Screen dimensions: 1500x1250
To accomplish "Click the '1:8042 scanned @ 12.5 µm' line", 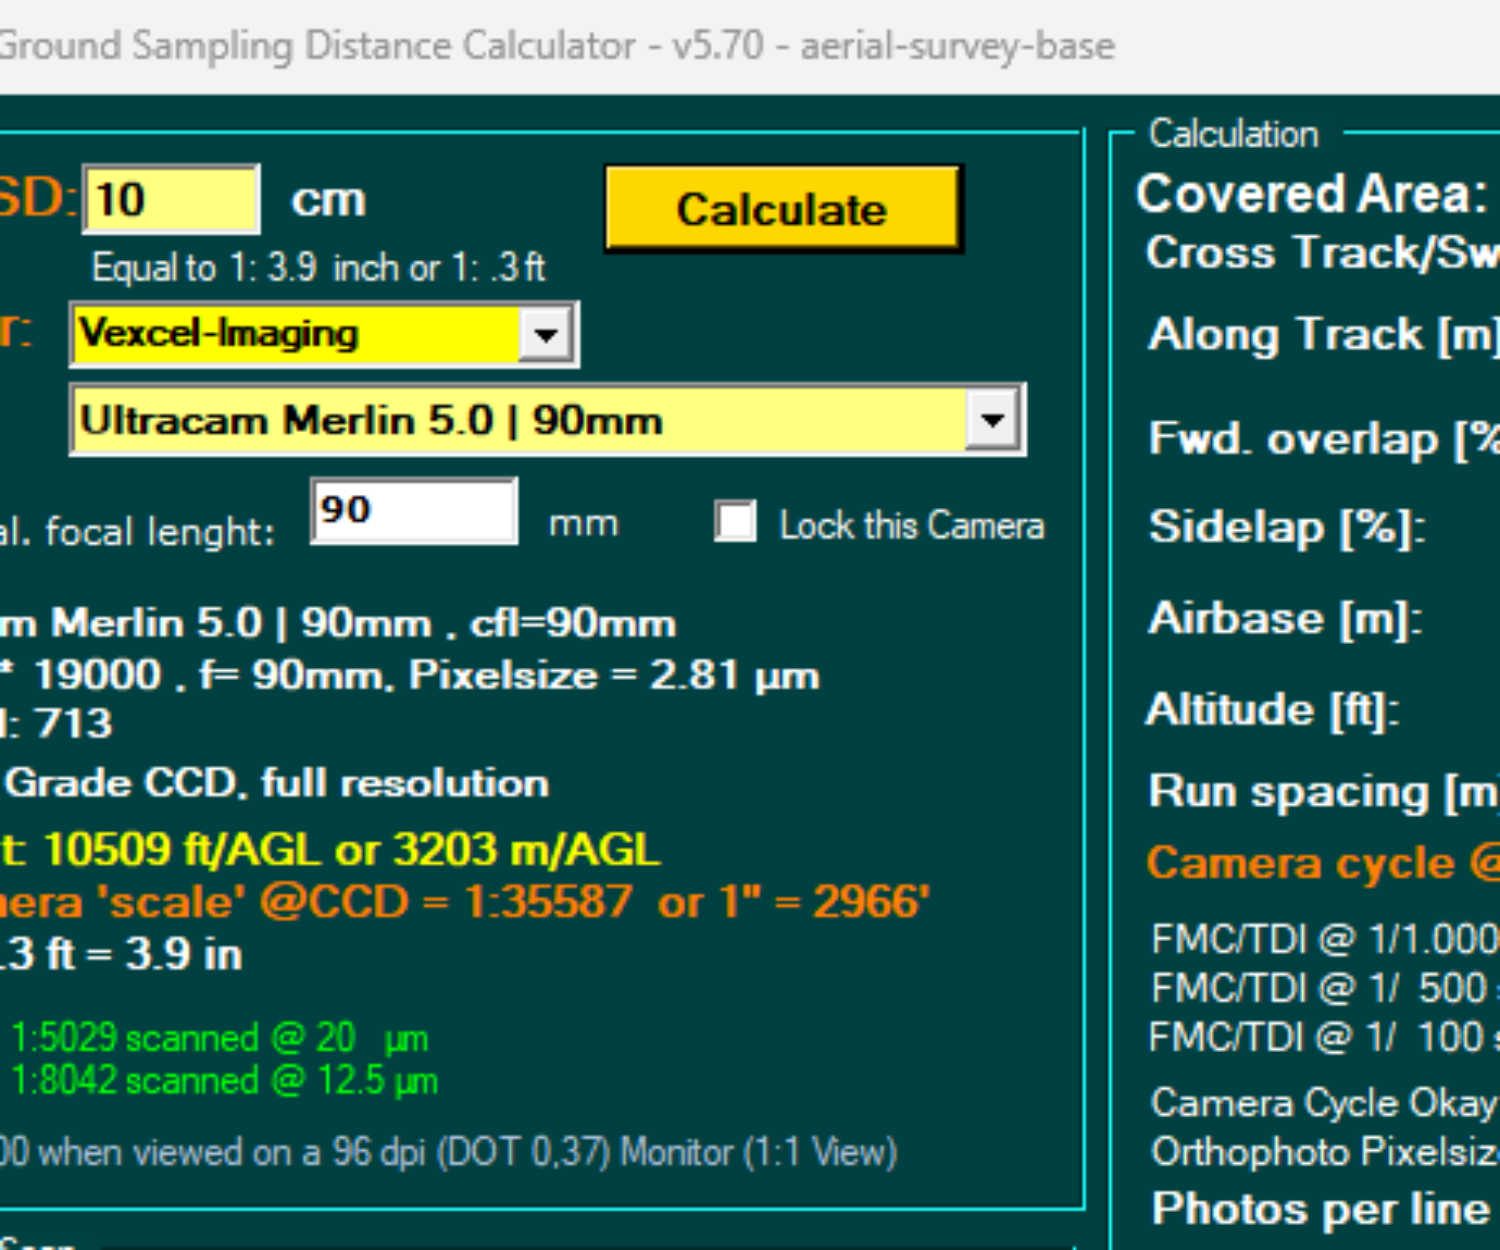I will pyautogui.click(x=224, y=1081).
